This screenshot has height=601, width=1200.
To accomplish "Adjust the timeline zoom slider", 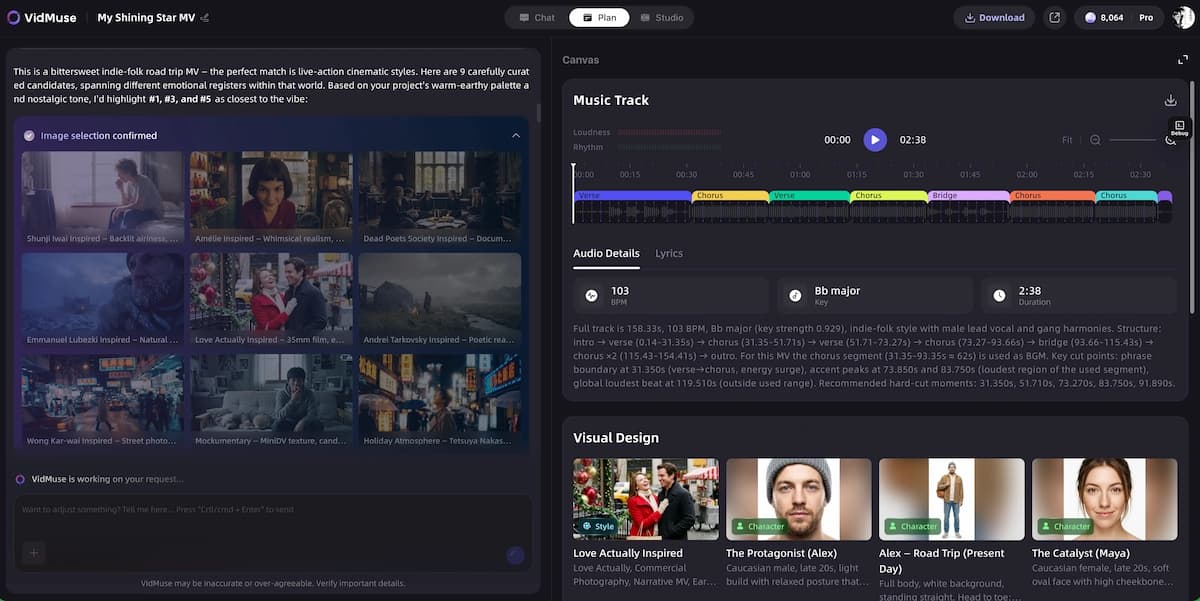I will click(1132, 140).
